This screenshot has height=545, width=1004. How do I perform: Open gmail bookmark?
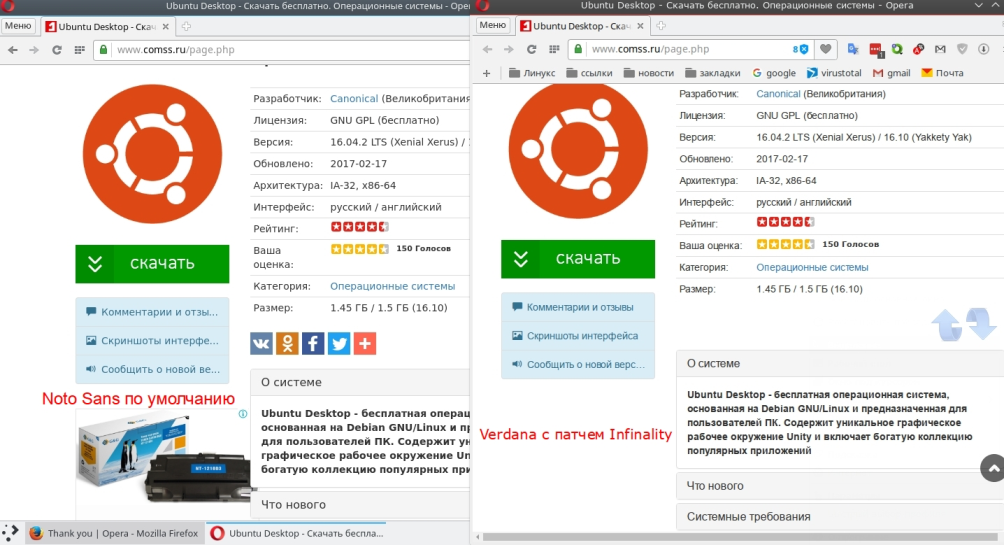[891, 73]
